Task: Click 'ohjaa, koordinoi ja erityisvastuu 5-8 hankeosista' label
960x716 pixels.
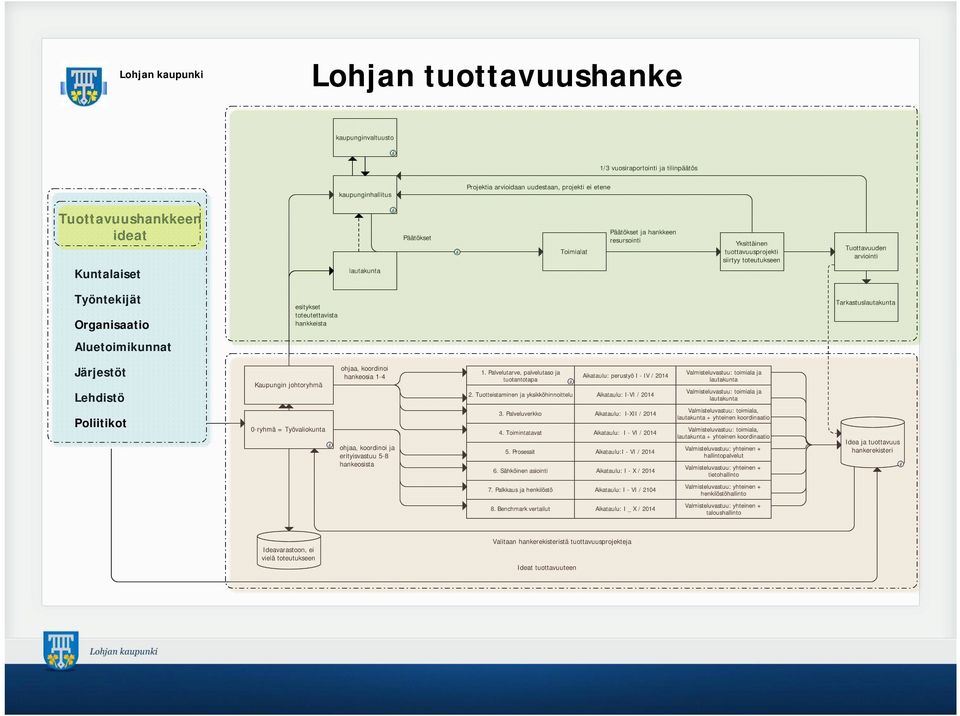Action: tap(367, 456)
